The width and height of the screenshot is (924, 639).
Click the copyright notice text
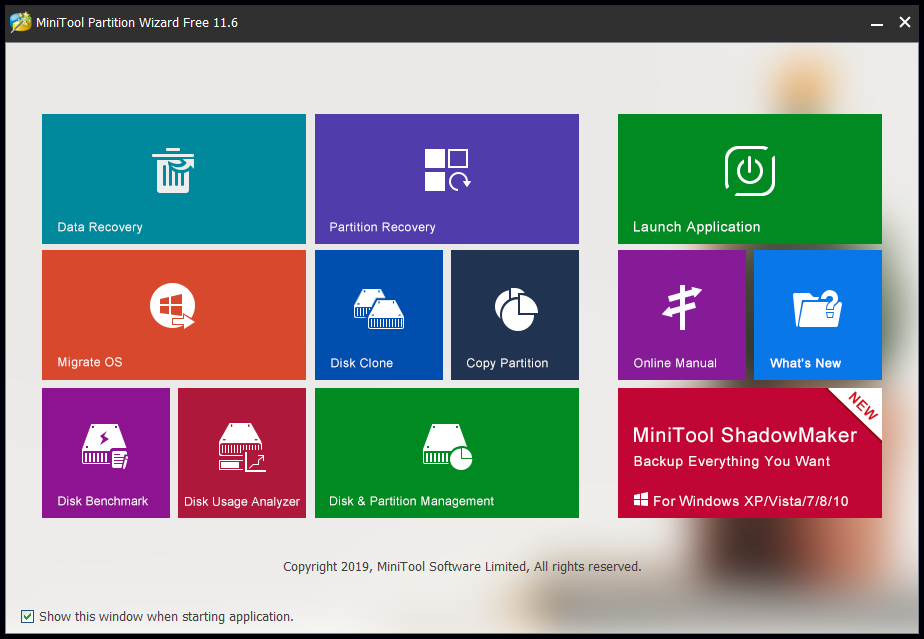[462, 566]
